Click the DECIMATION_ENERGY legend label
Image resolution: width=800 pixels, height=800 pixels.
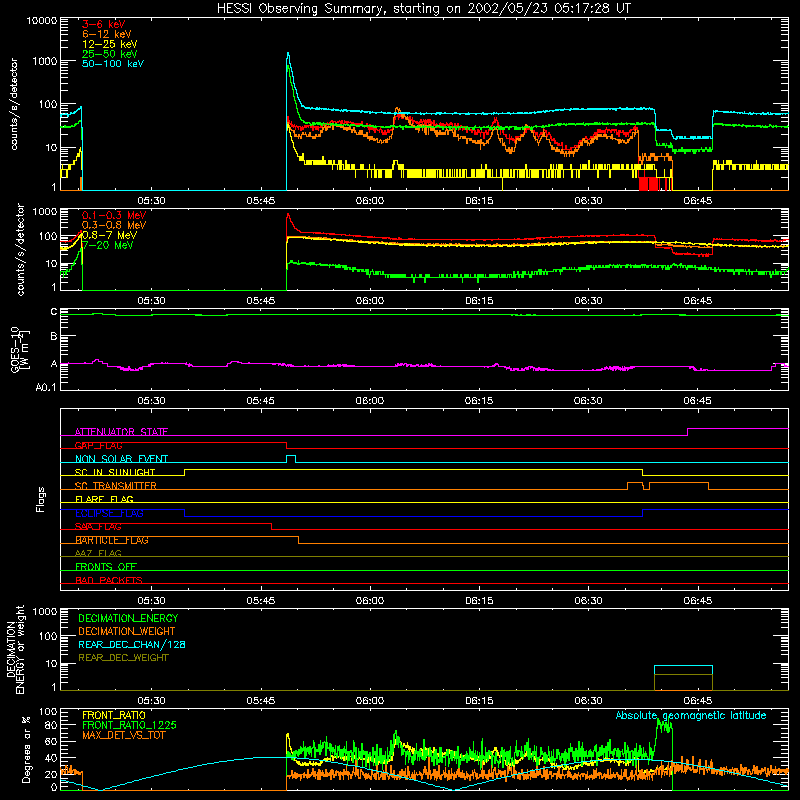128,618
